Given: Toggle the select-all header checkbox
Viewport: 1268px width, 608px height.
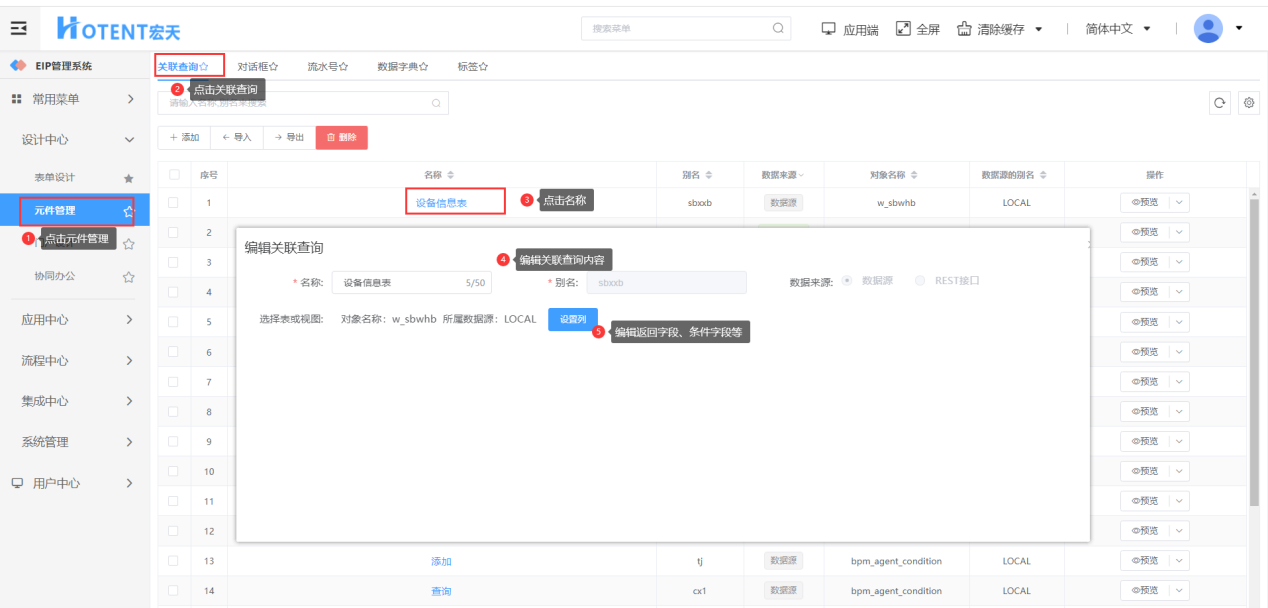Looking at the screenshot, I should (174, 175).
